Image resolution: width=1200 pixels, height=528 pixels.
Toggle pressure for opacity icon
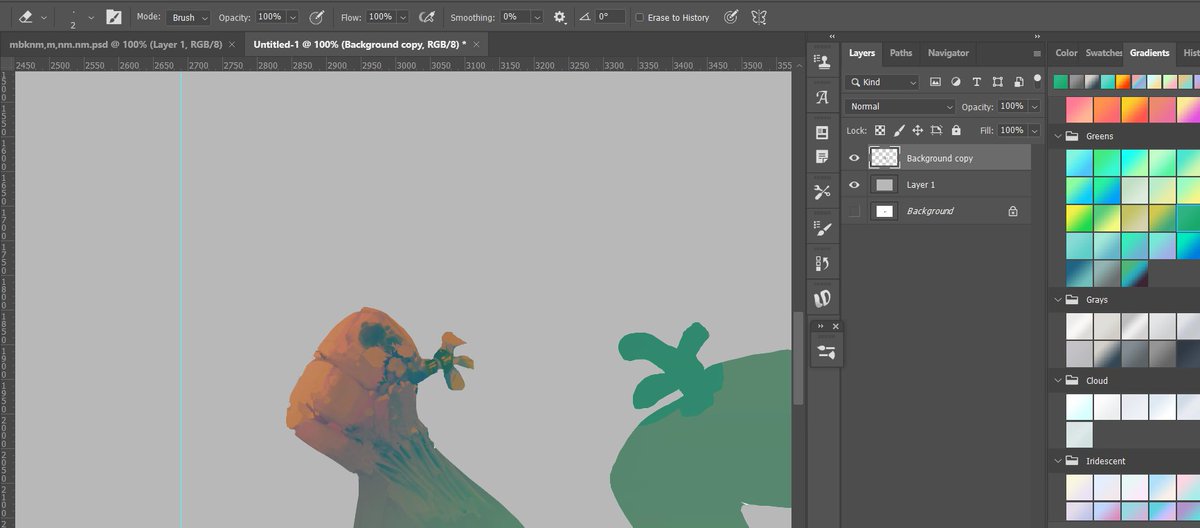click(316, 17)
